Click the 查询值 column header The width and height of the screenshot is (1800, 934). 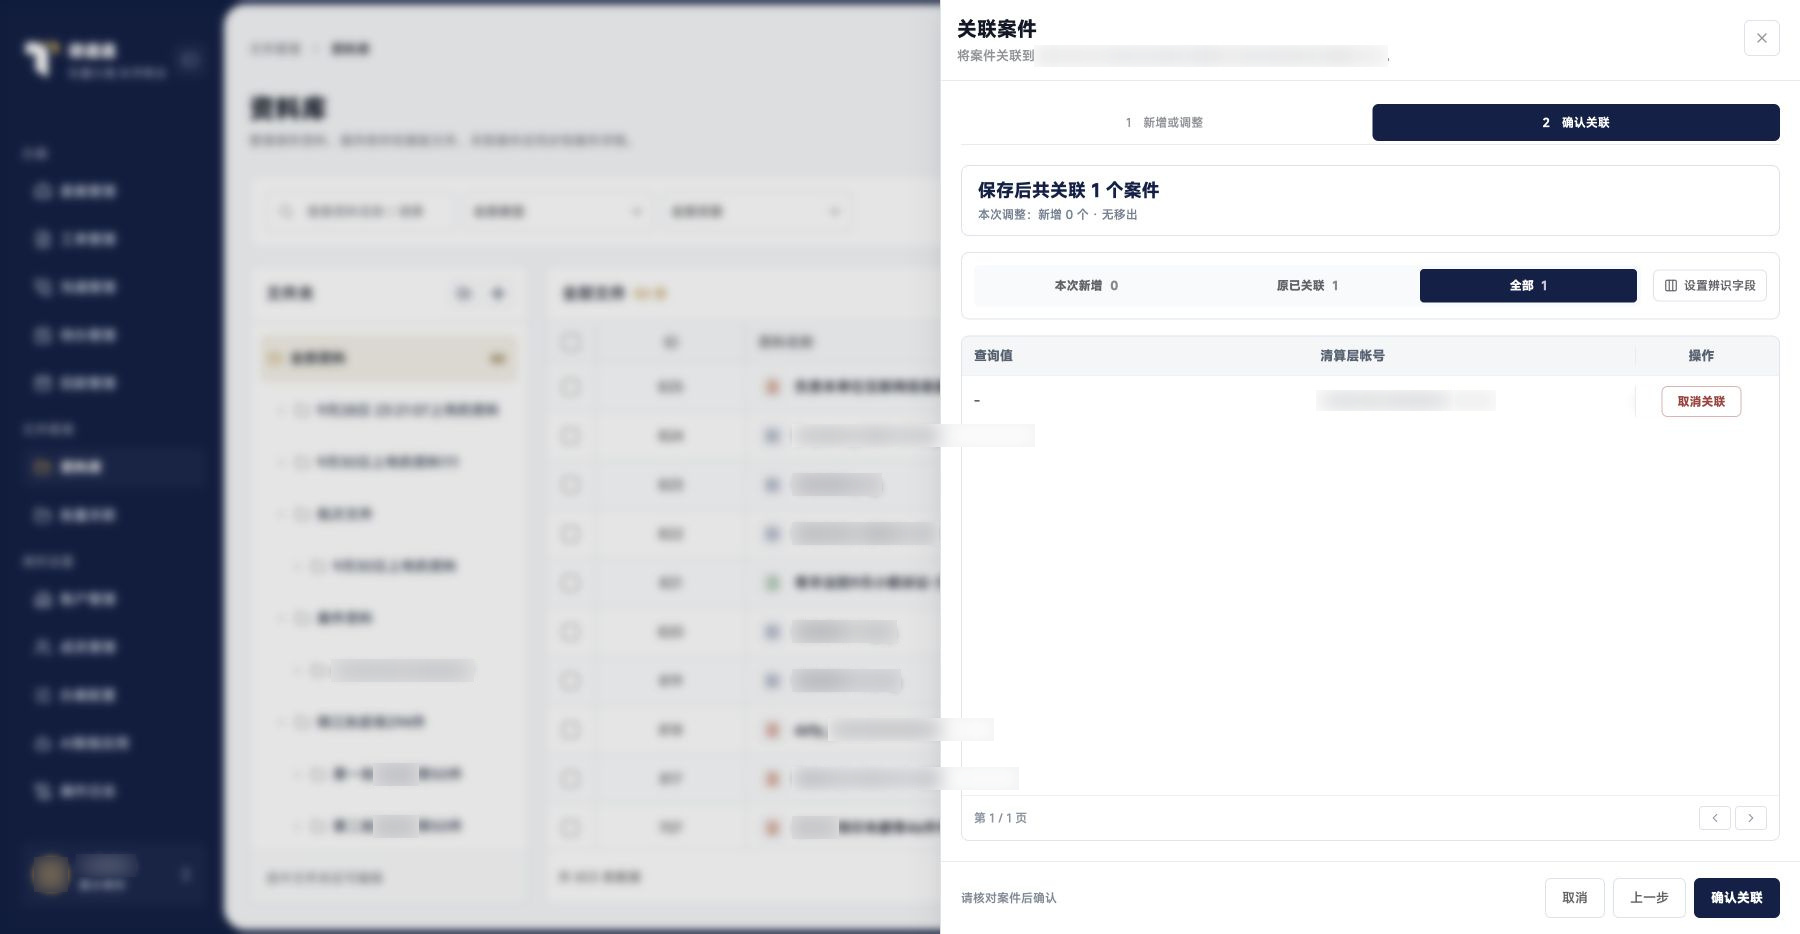point(993,355)
